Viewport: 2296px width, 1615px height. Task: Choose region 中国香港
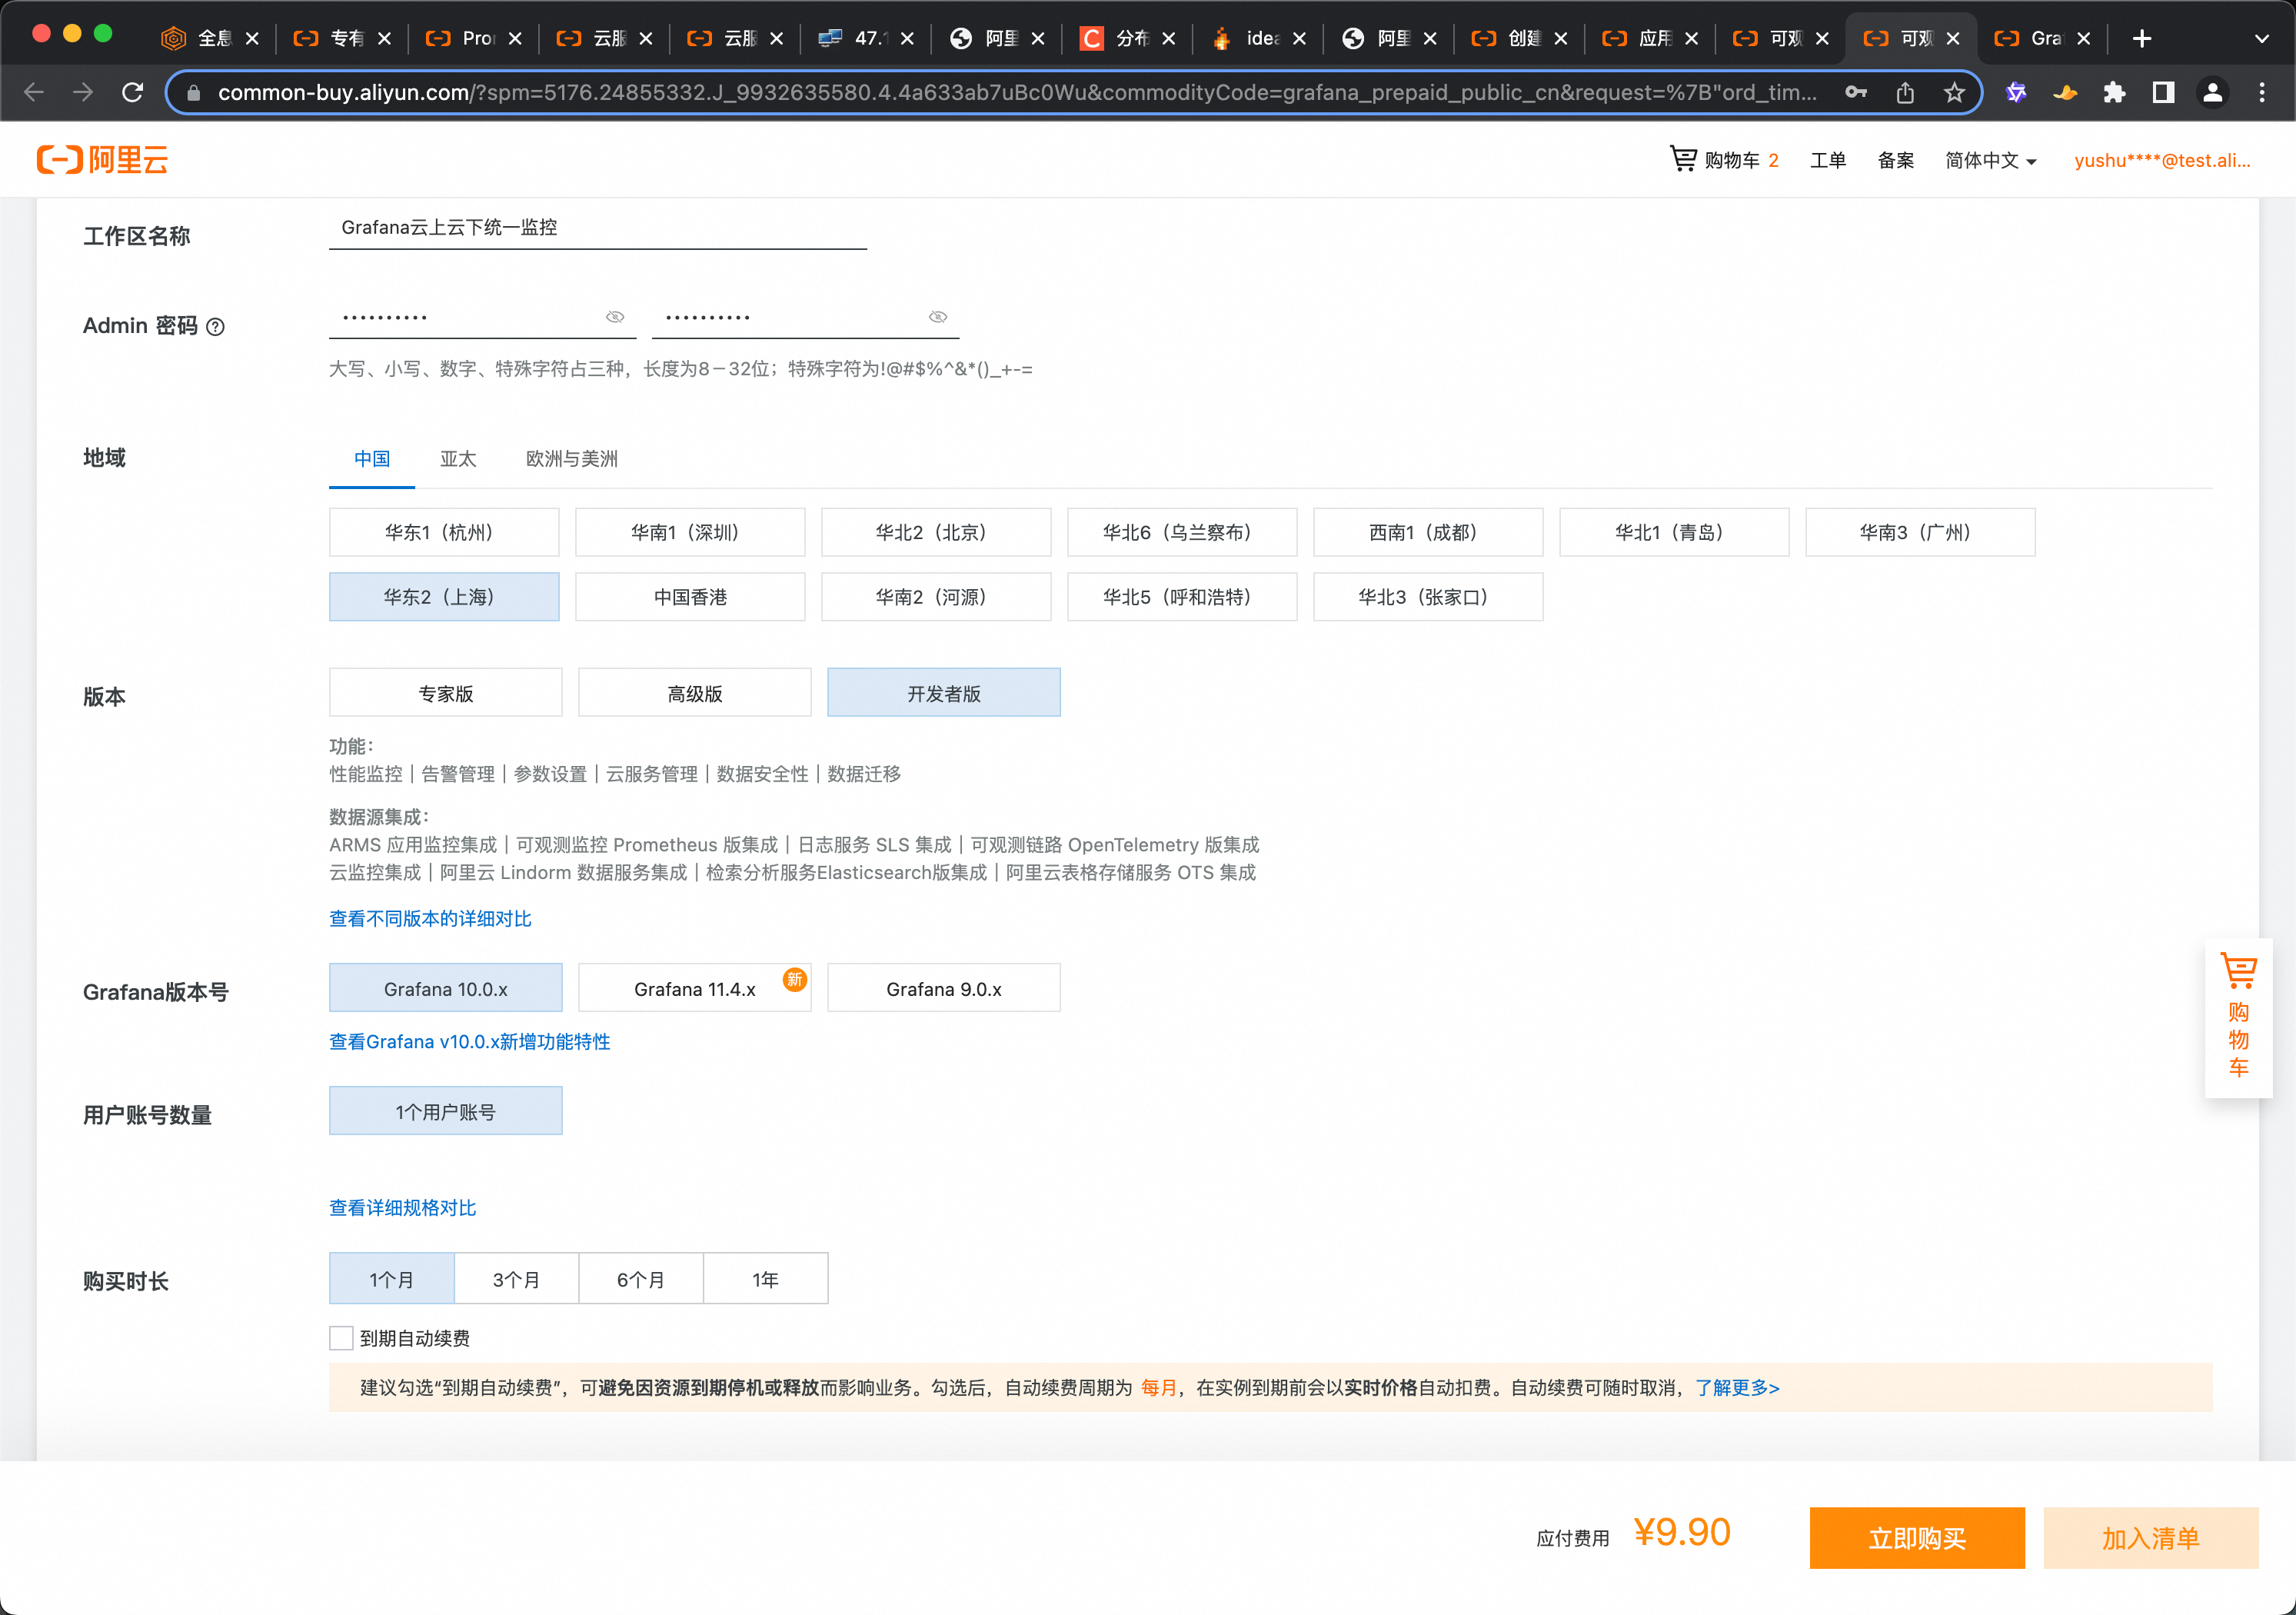tap(690, 597)
